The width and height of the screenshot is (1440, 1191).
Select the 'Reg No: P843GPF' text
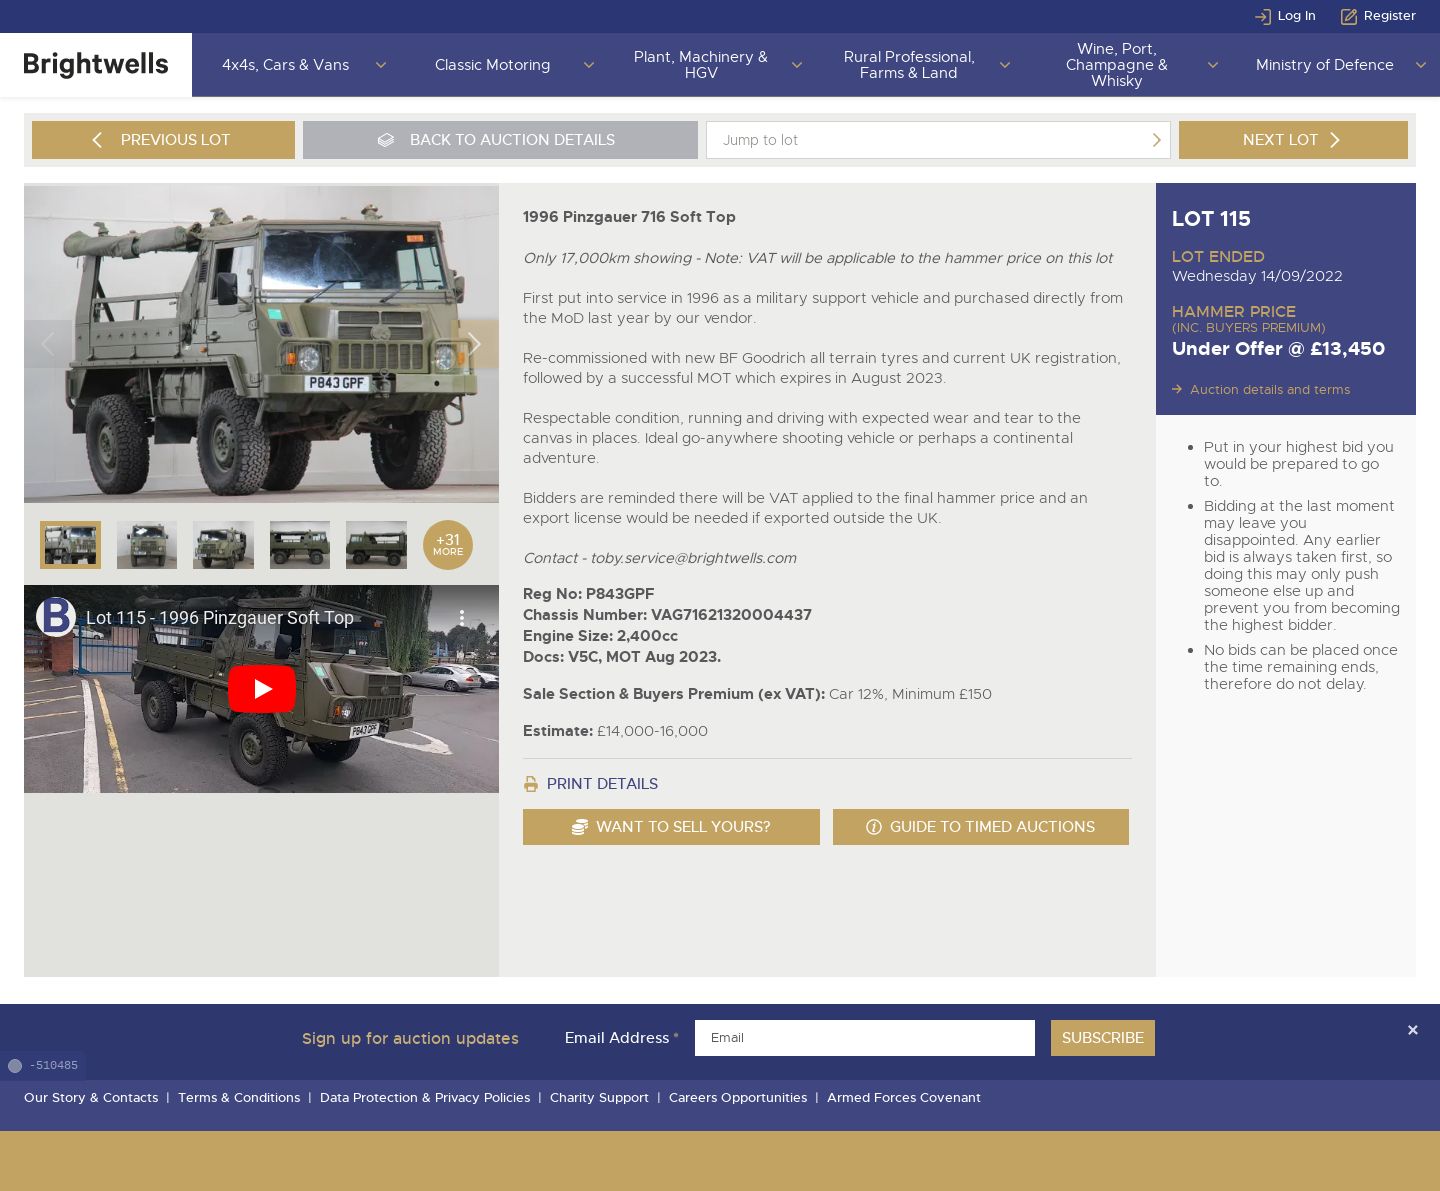click(589, 594)
